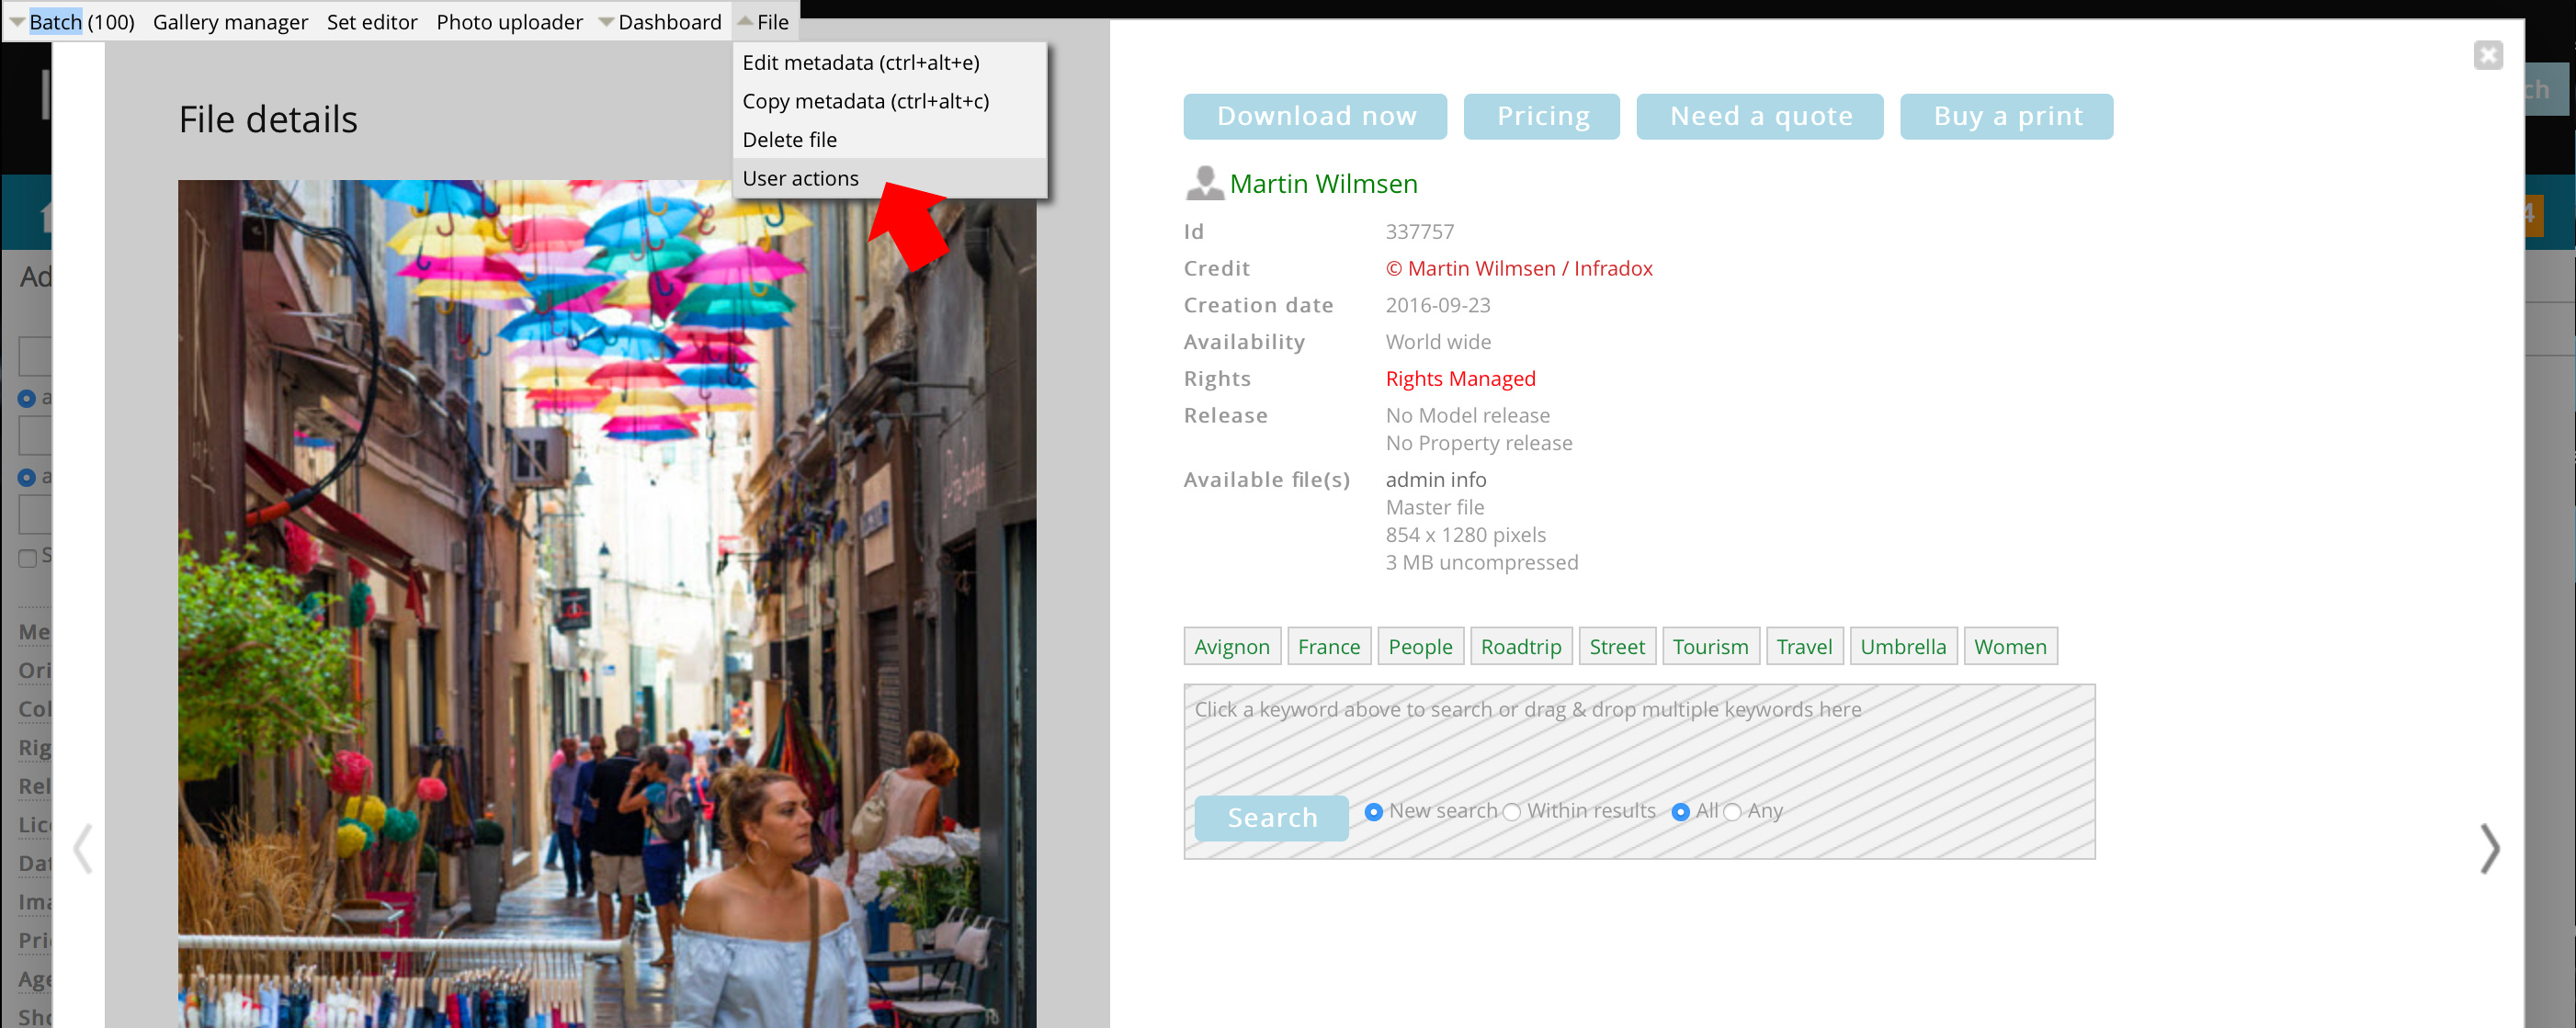
Task: Click admin info text
Action: pos(1436,479)
